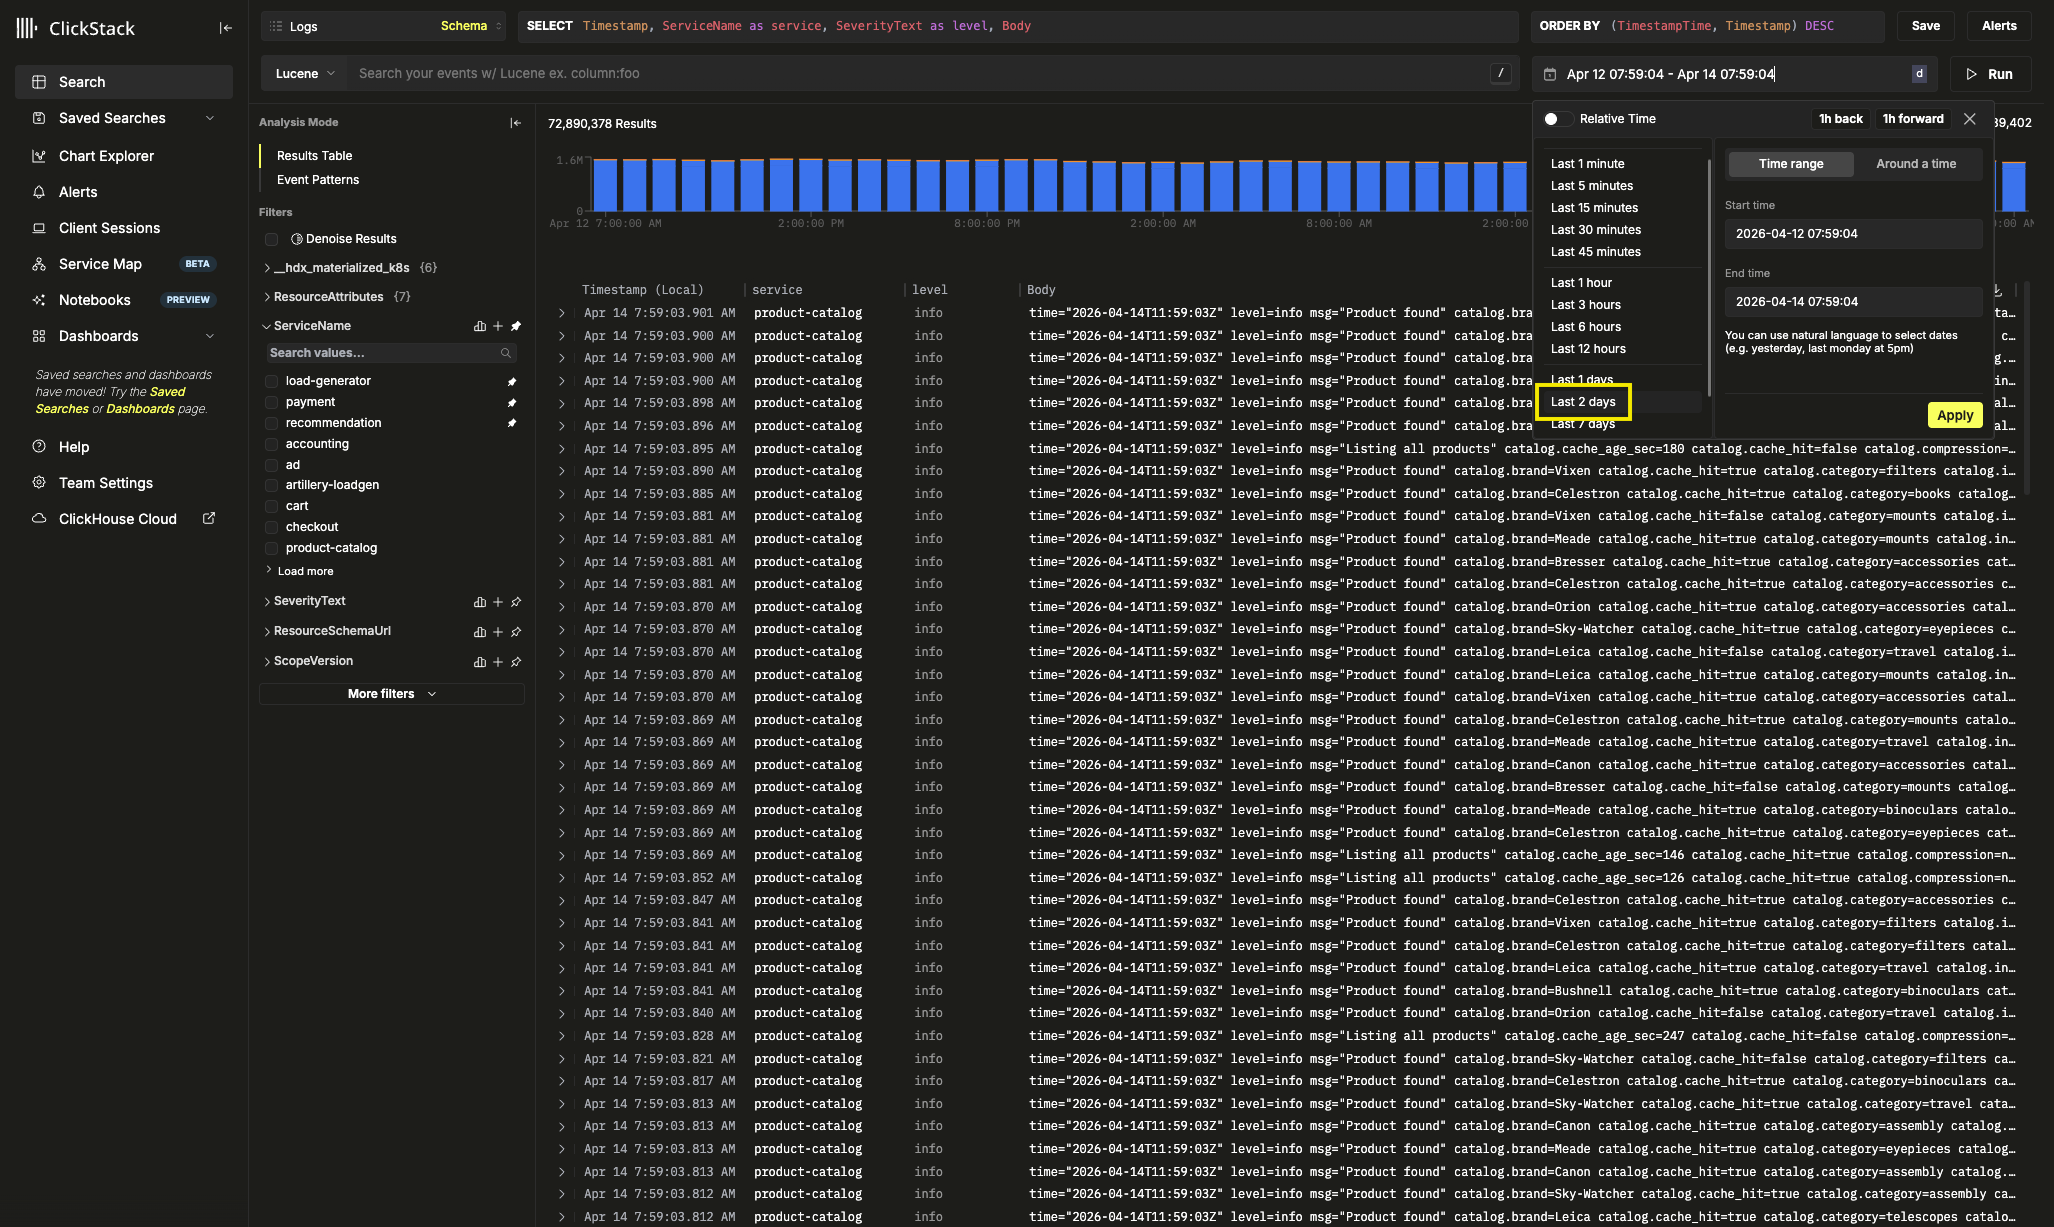Click the Start time input field
The width and height of the screenshot is (2054, 1227).
tap(1852, 234)
